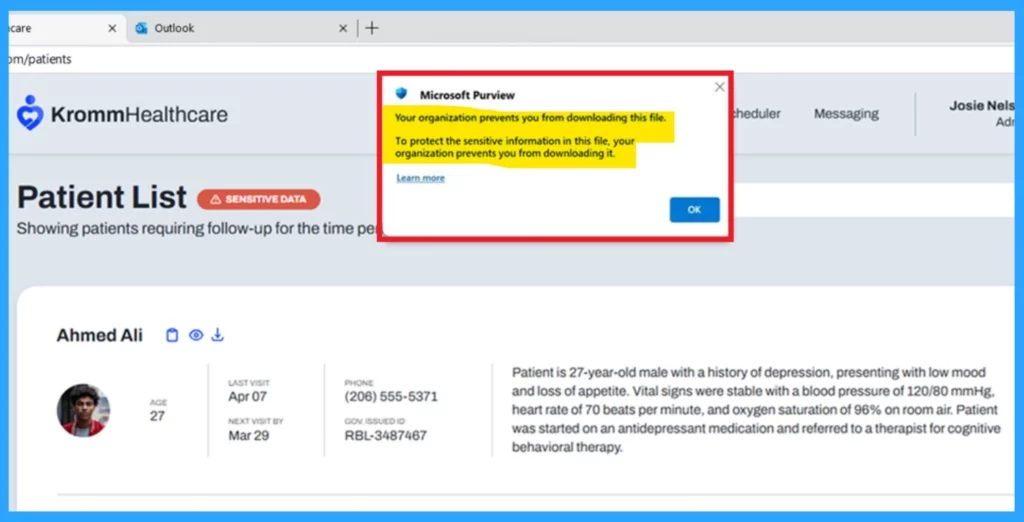Copy Ahmed Ali's record with clipboard icon
This screenshot has width=1024, height=522.
[172, 335]
